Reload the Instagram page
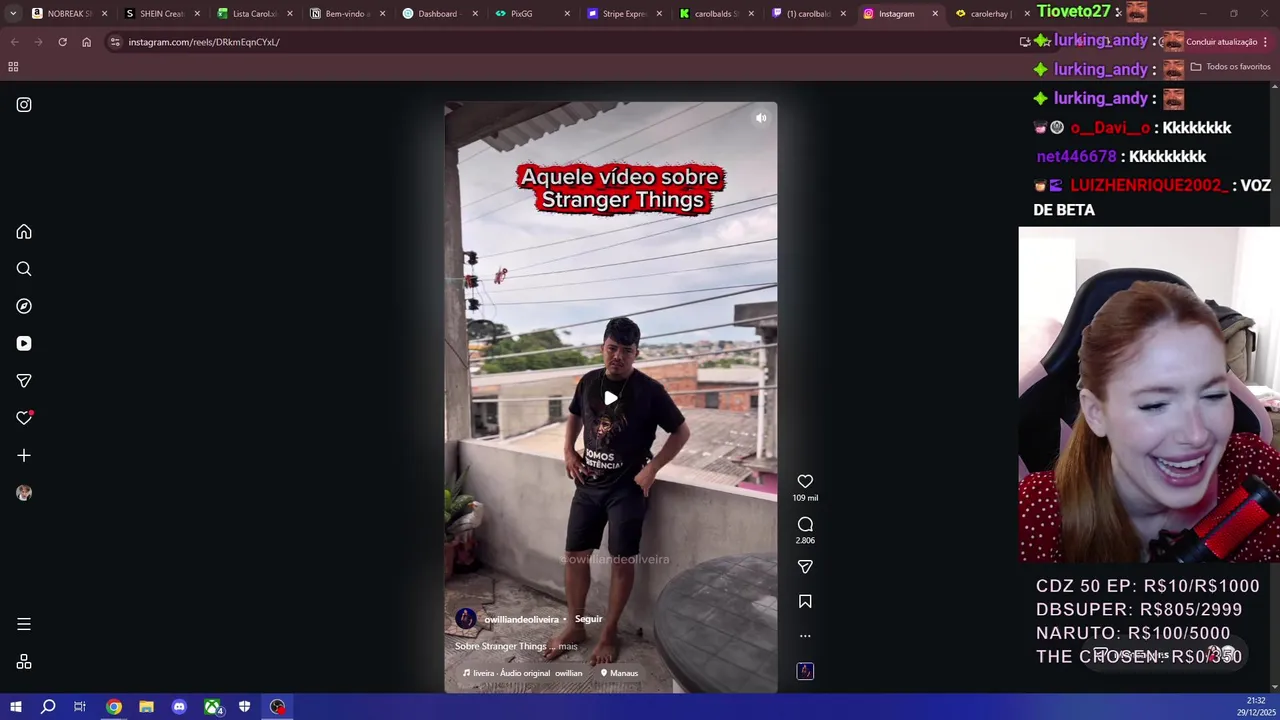The width and height of the screenshot is (1280, 720). pos(62,42)
